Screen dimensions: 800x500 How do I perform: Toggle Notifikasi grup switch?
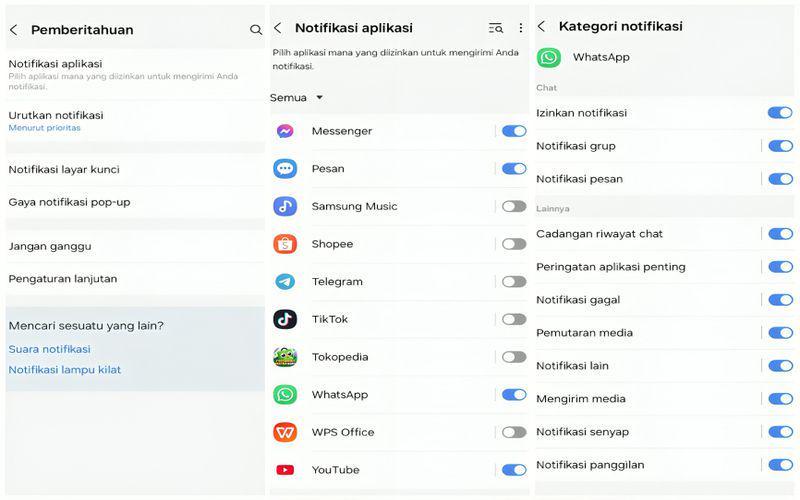point(780,146)
